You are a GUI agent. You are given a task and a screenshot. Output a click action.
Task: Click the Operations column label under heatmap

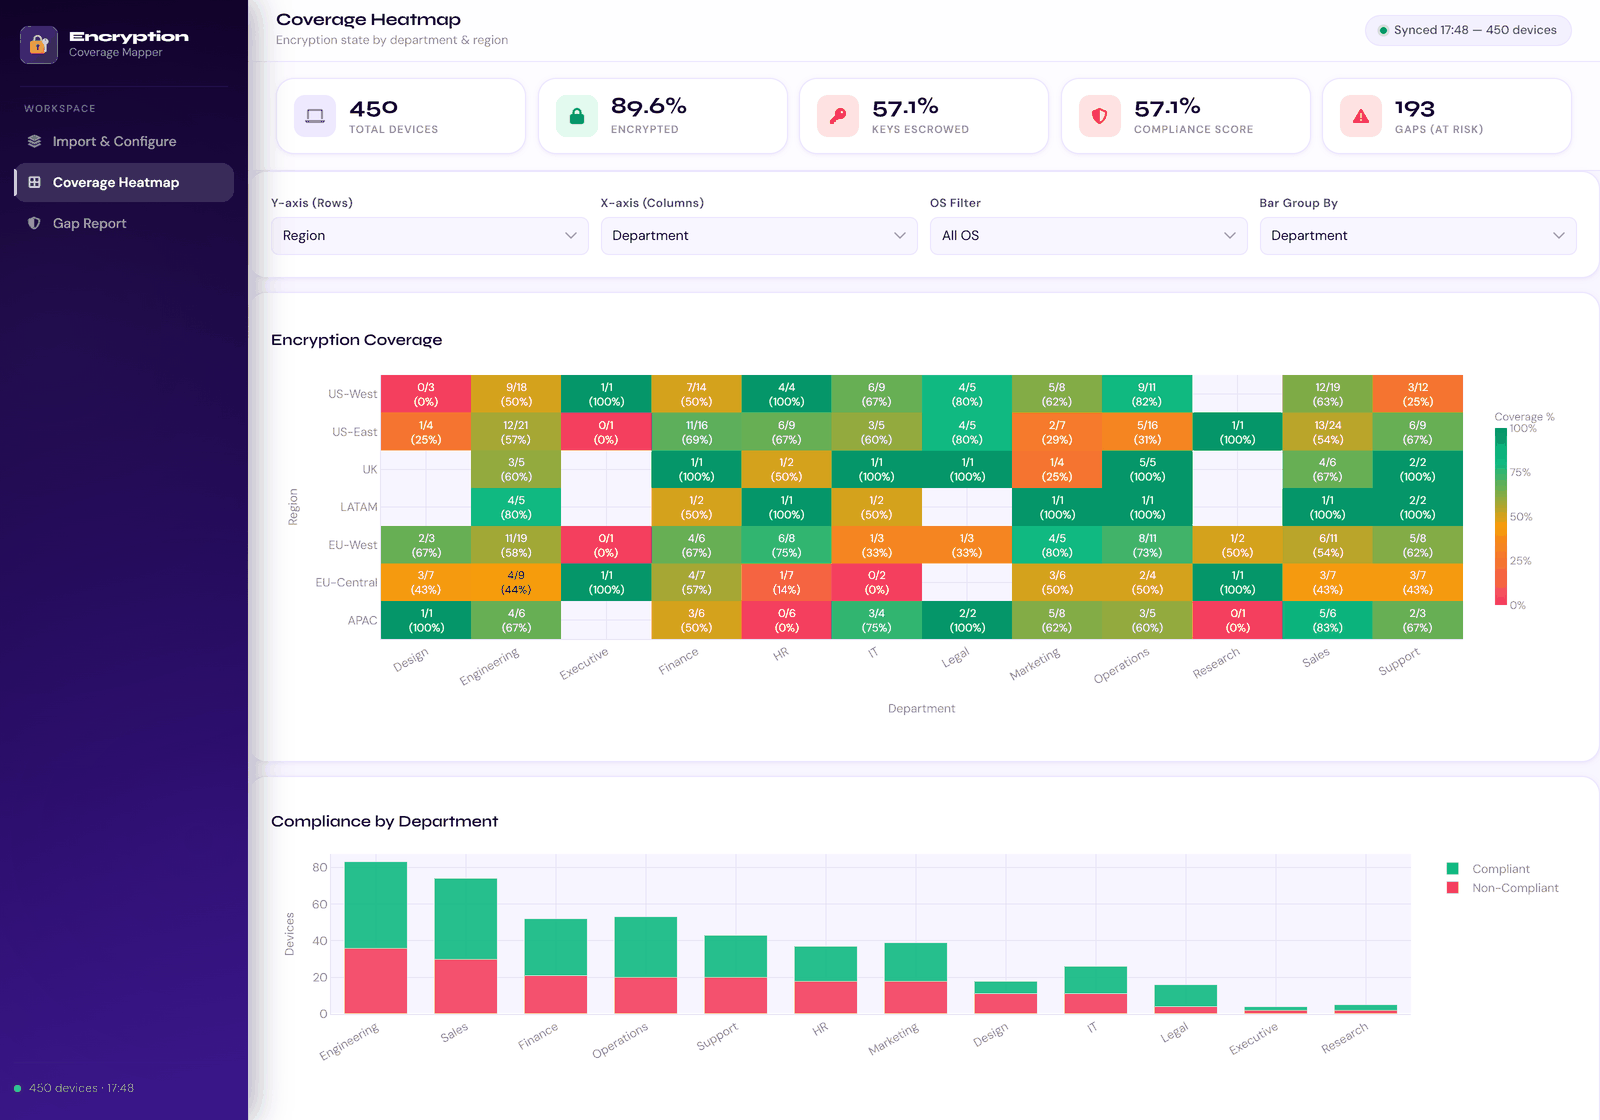(1121, 666)
